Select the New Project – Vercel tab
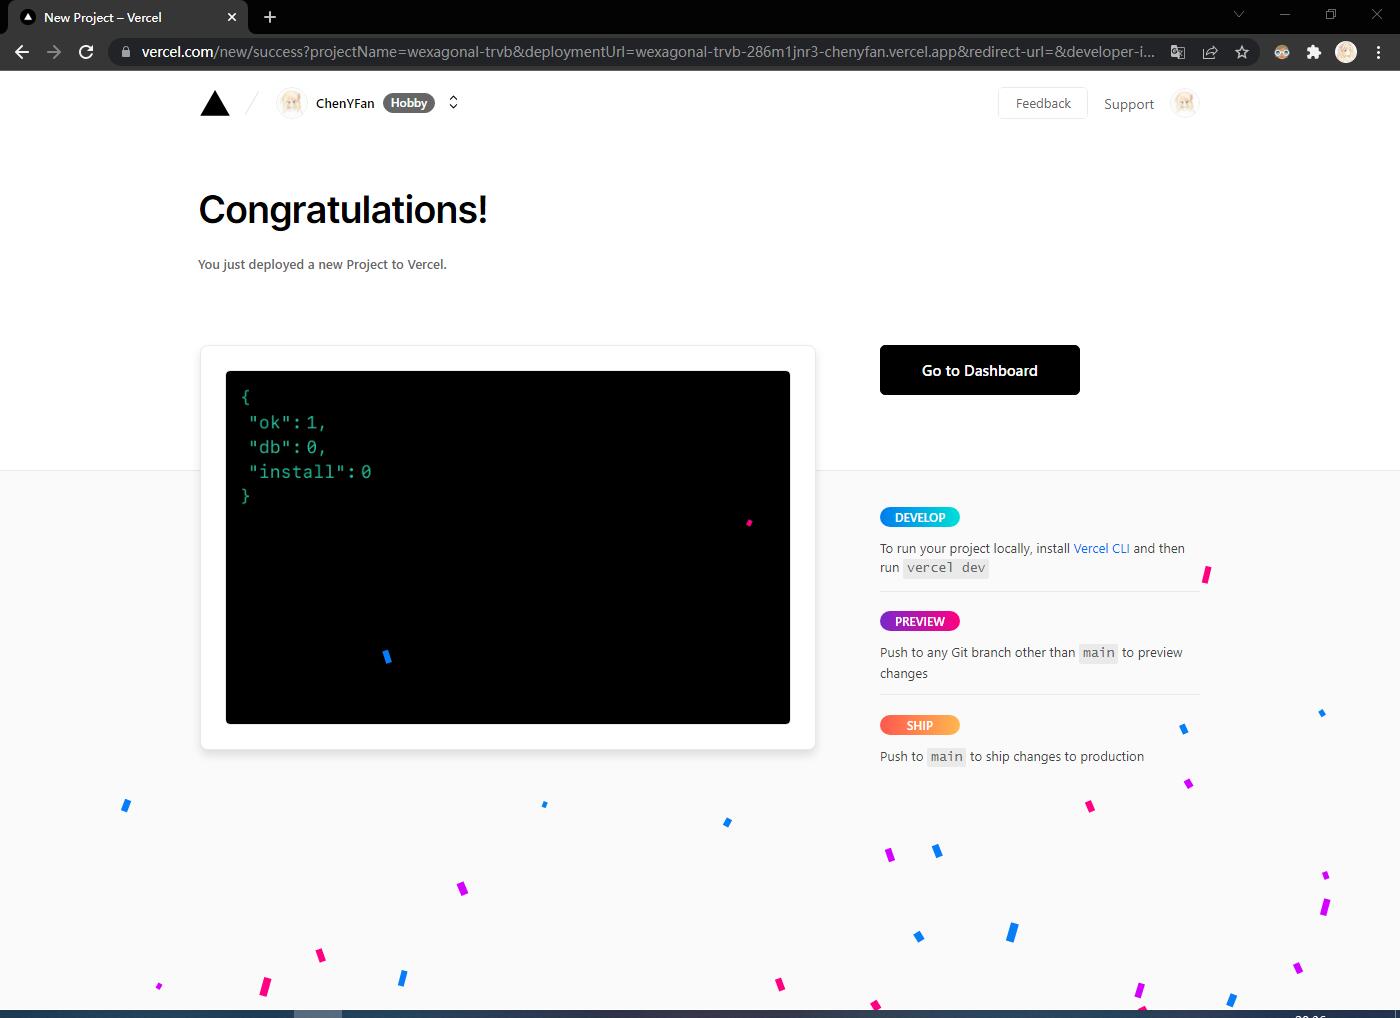Image resolution: width=1400 pixels, height=1018 pixels. pos(128,17)
